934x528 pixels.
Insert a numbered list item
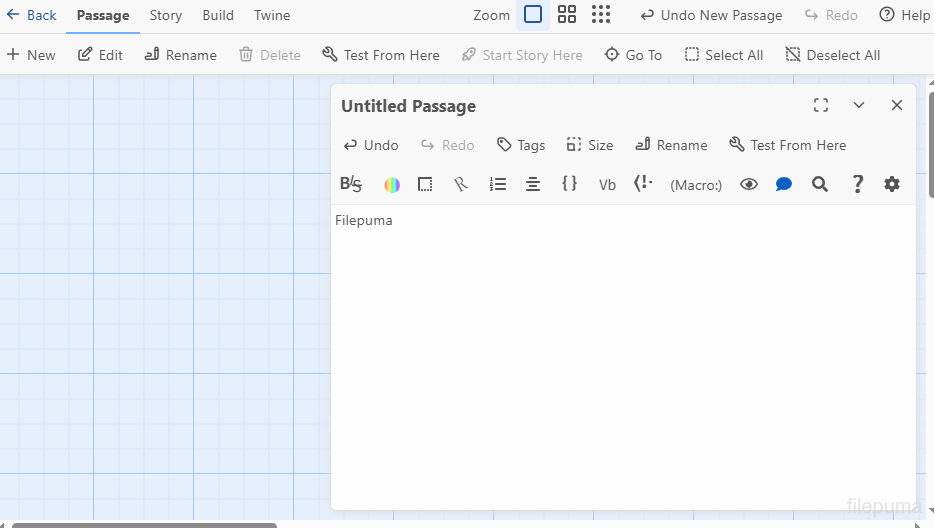tap(497, 184)
